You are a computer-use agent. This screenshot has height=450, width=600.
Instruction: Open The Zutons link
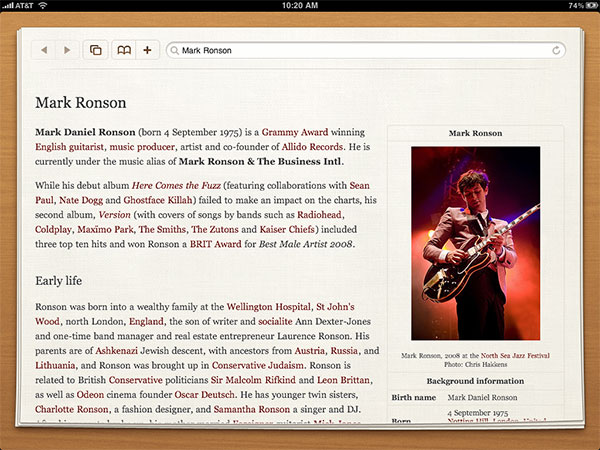215,230
